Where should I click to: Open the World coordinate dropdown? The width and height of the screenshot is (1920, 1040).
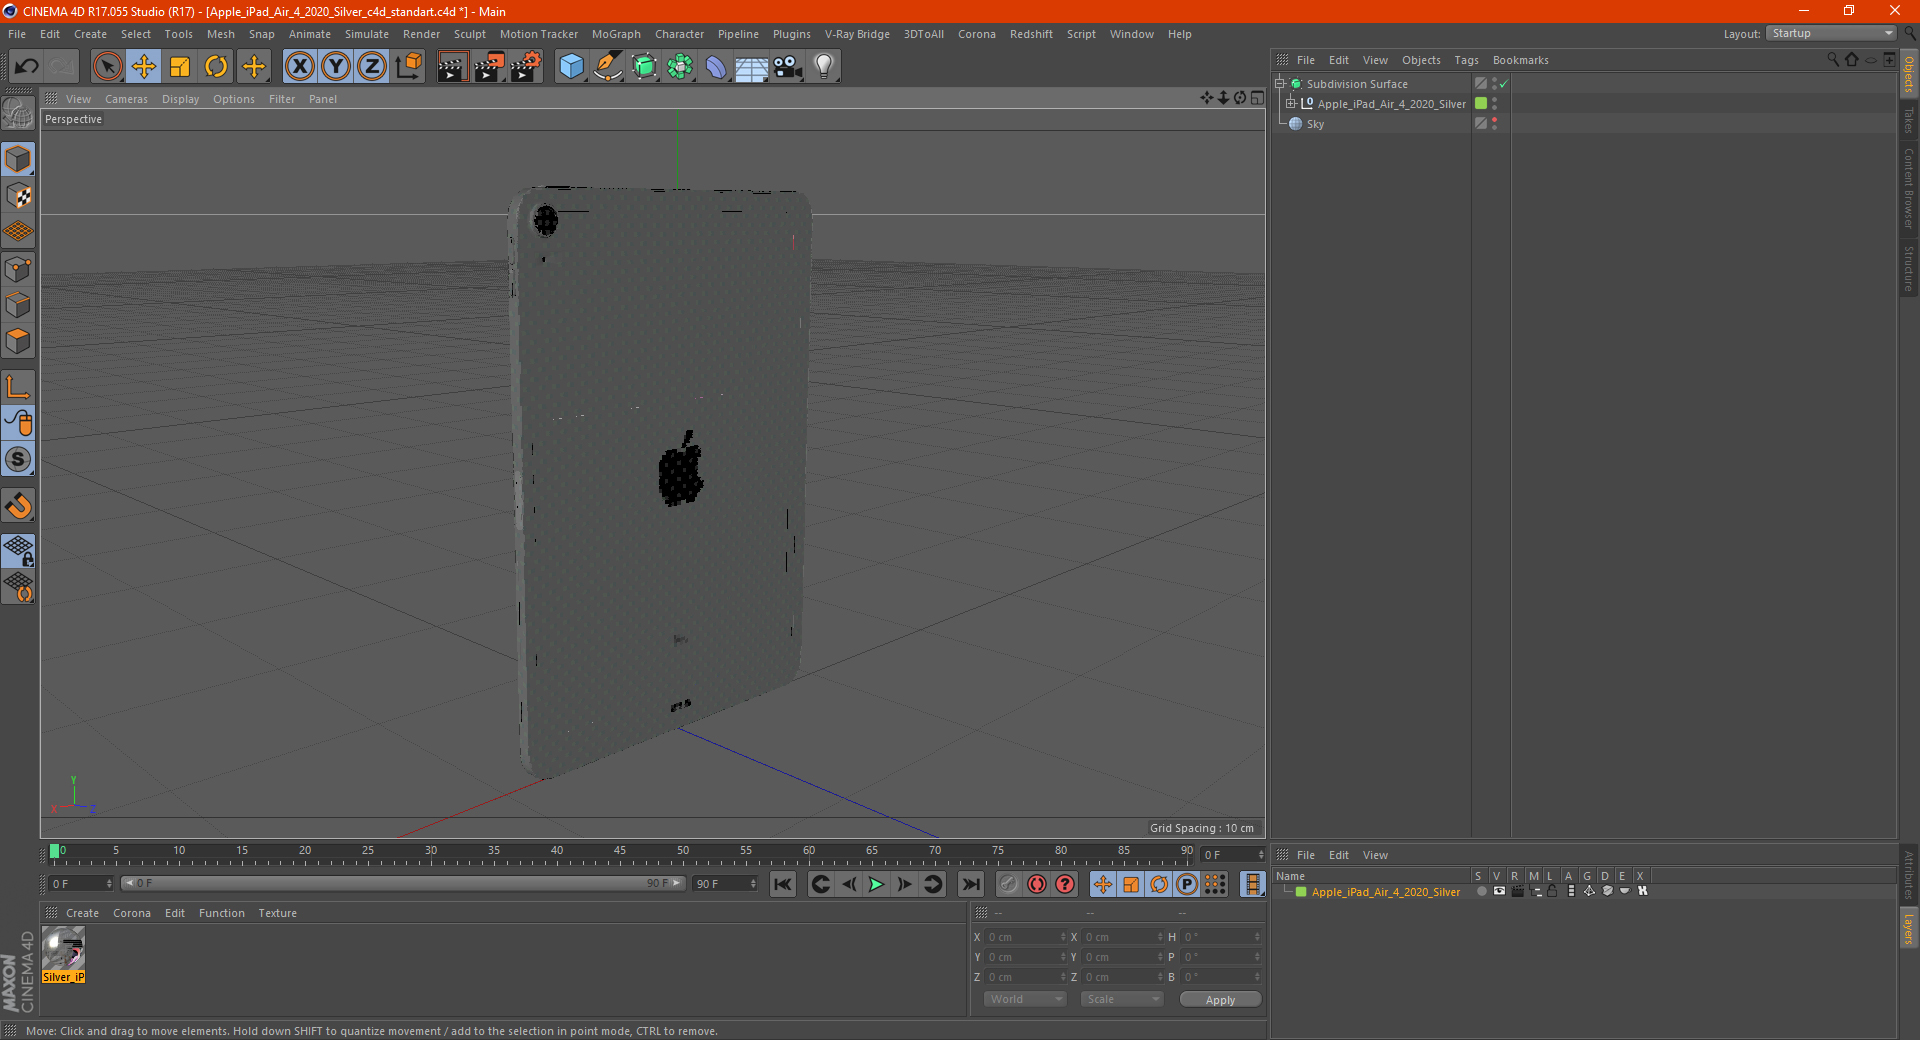coord(1025,999)
